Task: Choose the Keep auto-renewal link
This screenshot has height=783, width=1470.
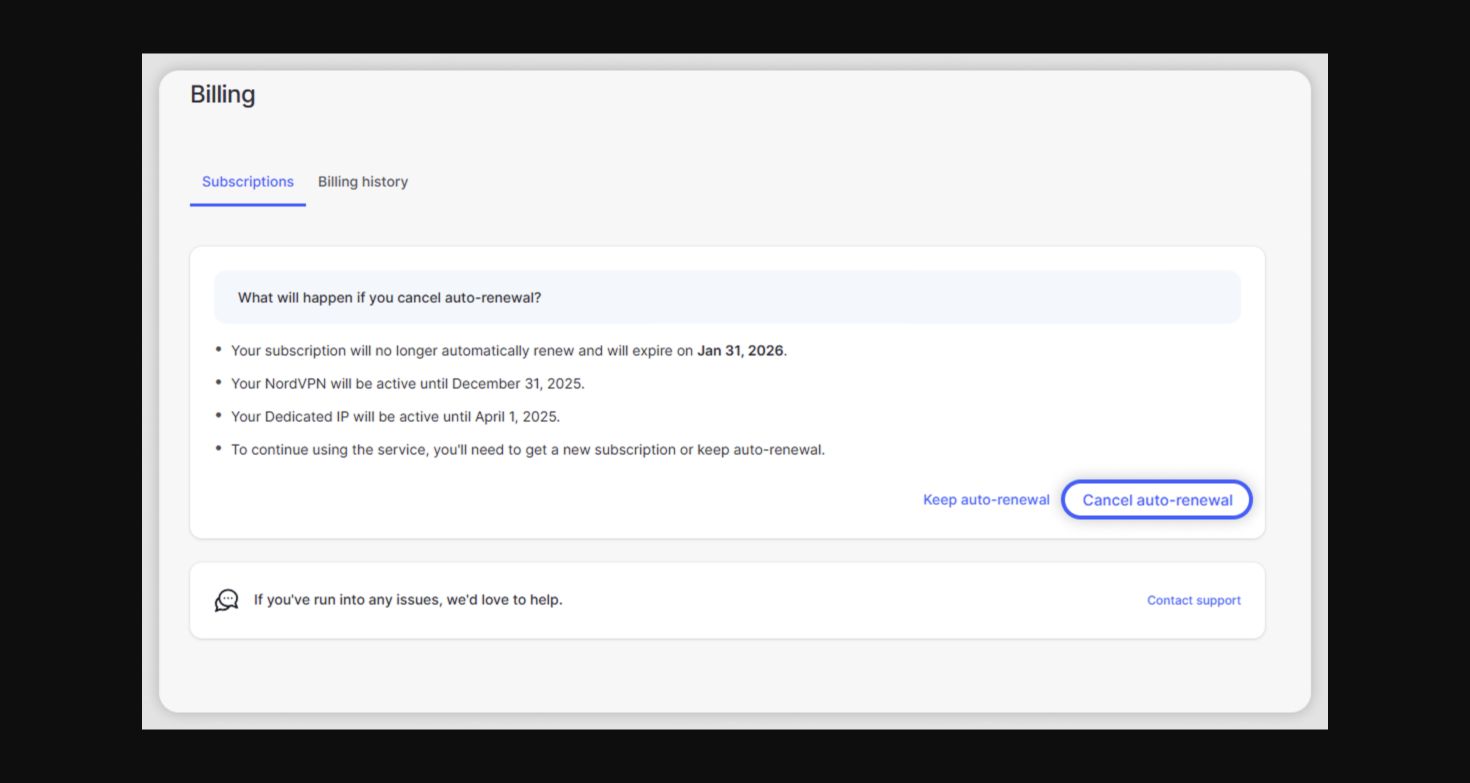Action: click(986, 500)
